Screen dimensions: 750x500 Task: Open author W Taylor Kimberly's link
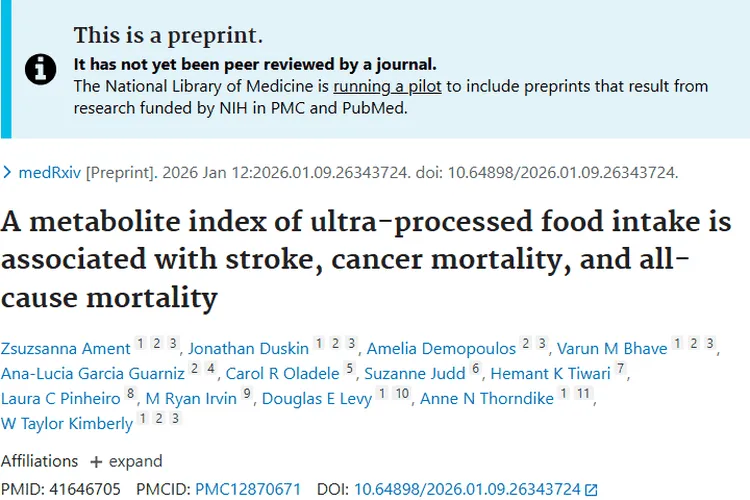[x=67, y=424]
